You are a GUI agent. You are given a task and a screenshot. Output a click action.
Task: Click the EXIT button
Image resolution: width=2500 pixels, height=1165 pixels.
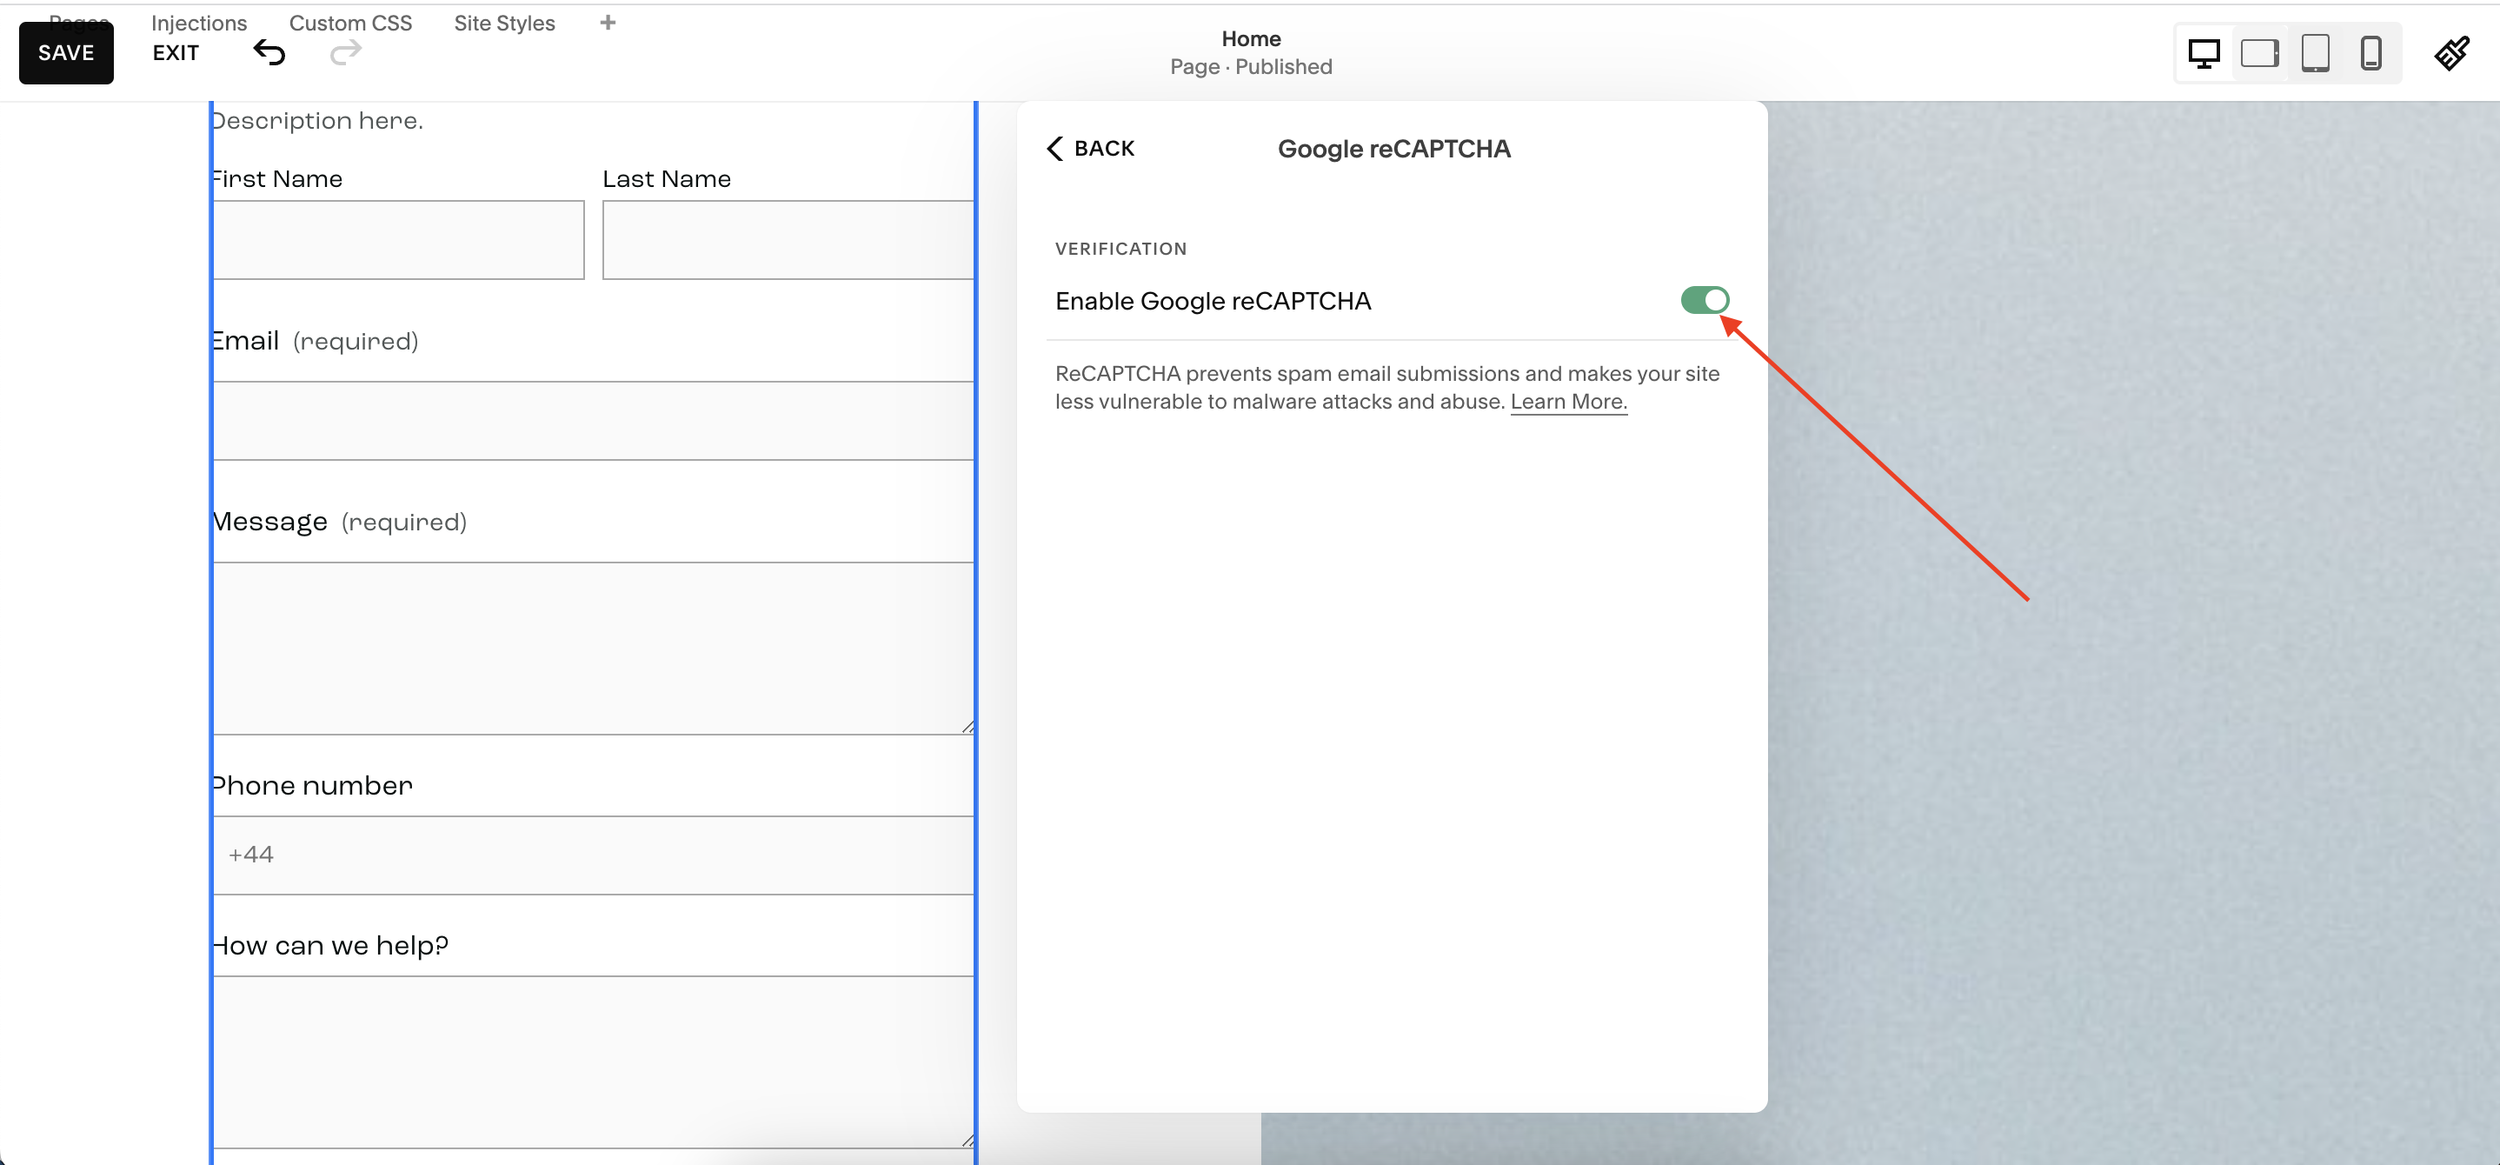[176, 53]
